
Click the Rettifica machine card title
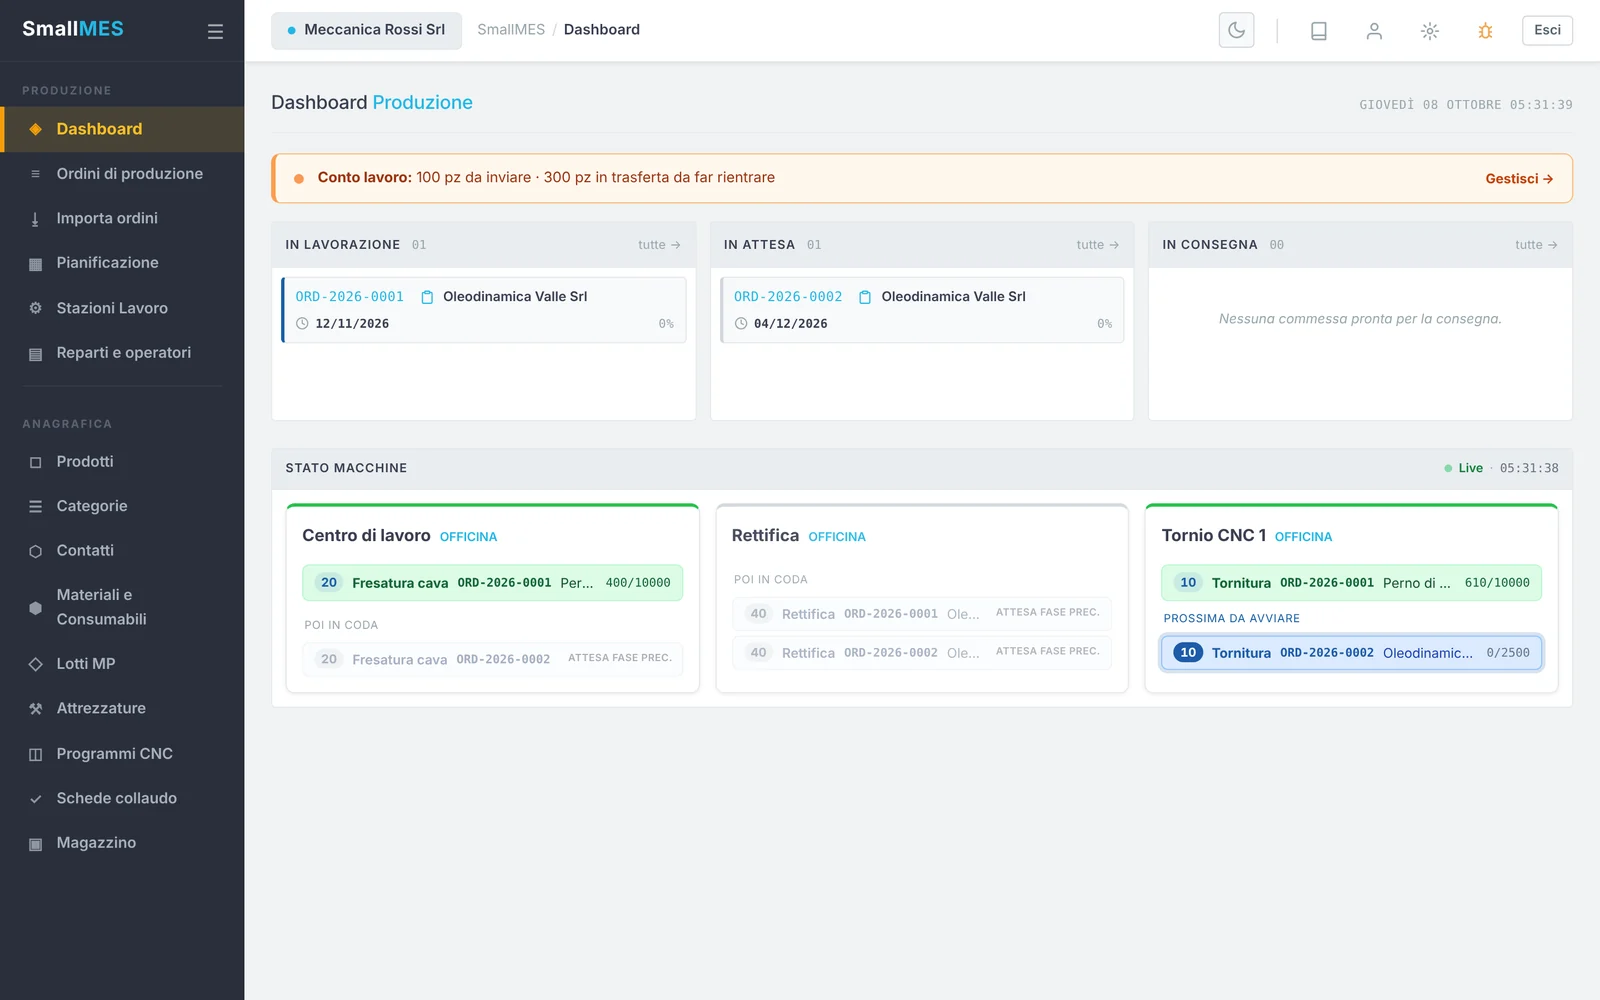pyautogui.click(x=765, y=536)
